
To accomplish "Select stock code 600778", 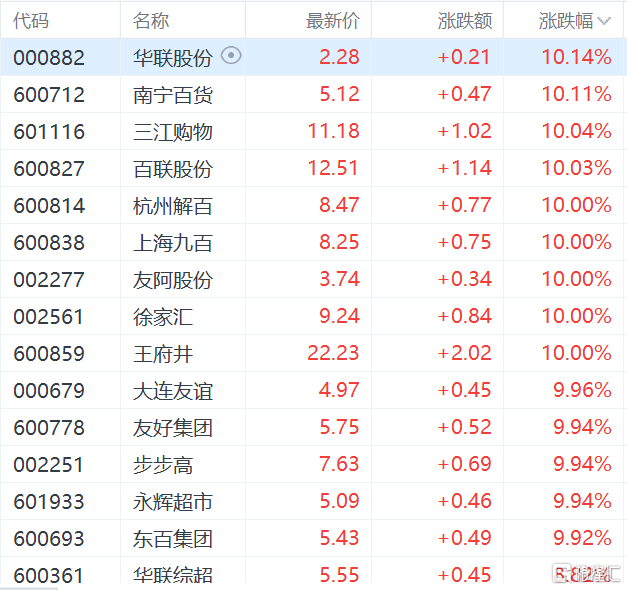I will pyautogui.click(x=49, y=428).
